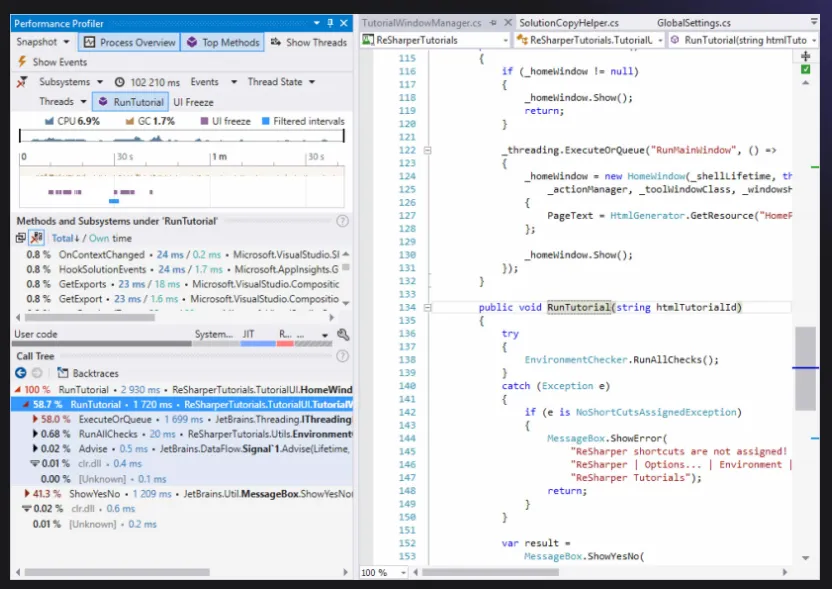832x589 pixels.
Task: Click the 1 m mark on the timeline ruler
Action: coord(219,157)
